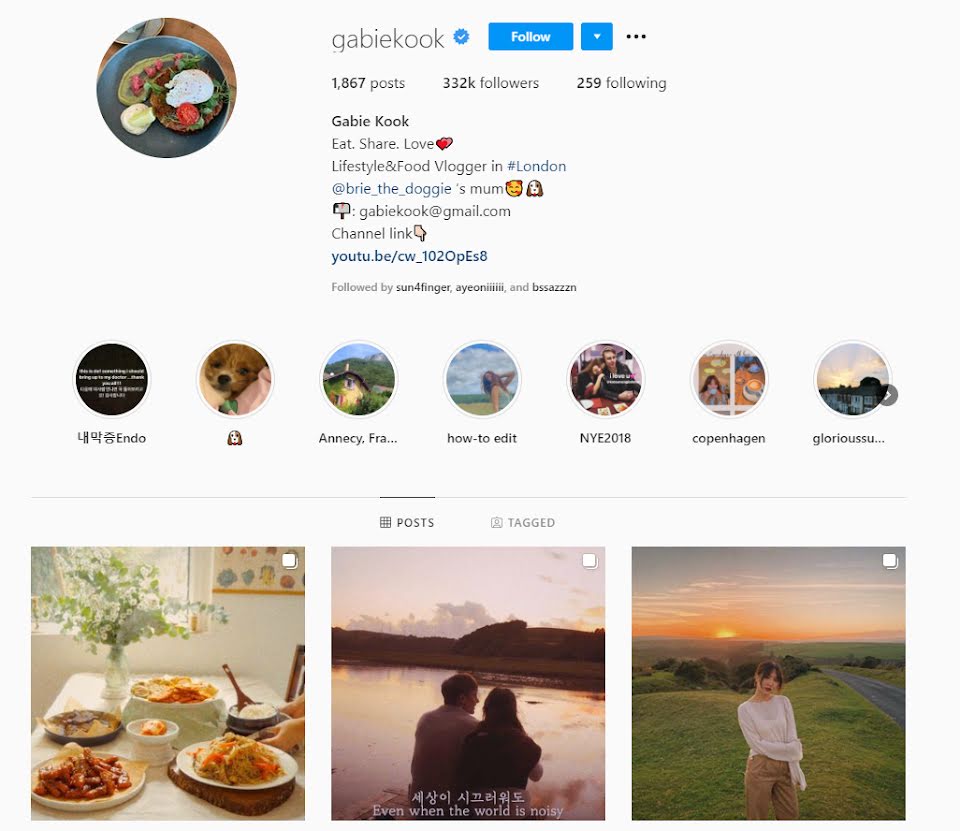Open the youtu.be channel link

(409, 256)
